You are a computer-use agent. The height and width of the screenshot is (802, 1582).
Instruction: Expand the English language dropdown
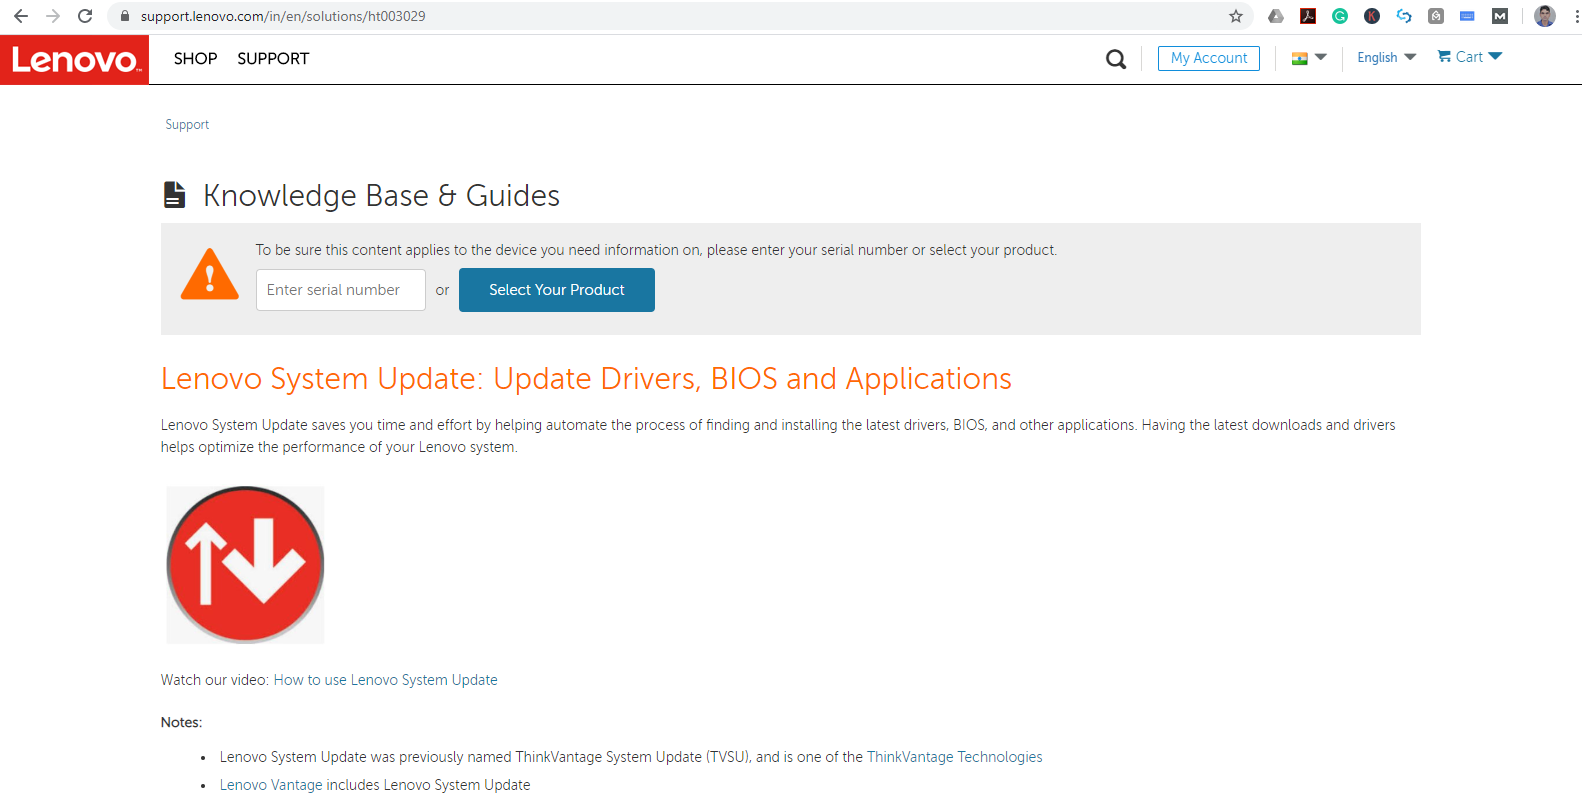click(x=1386, y=58)
